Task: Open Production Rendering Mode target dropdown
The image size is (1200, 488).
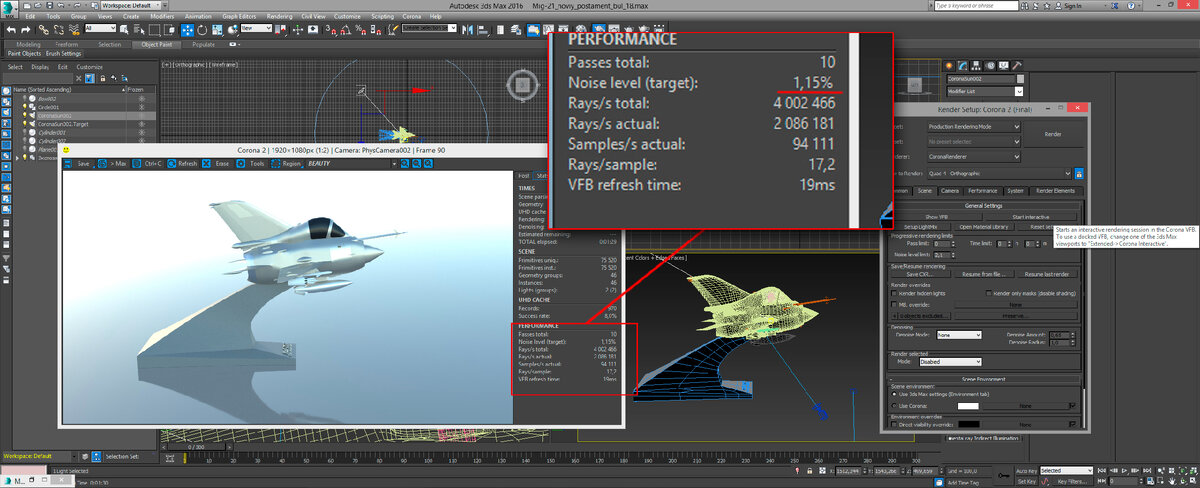Action: [x=974, y=126]
